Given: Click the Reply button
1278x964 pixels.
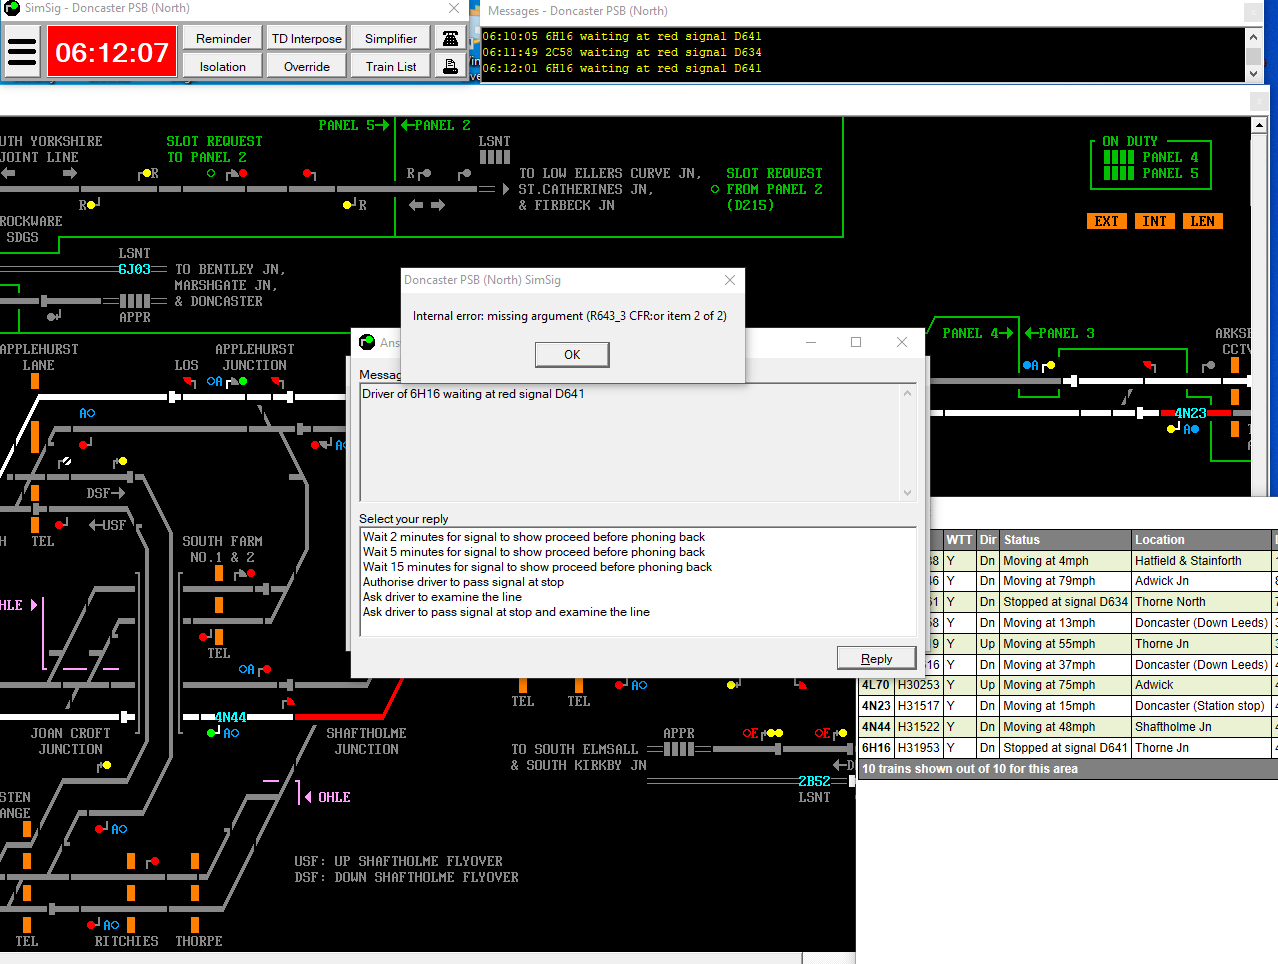Looking at the screenshot, I should pos(876,658).
